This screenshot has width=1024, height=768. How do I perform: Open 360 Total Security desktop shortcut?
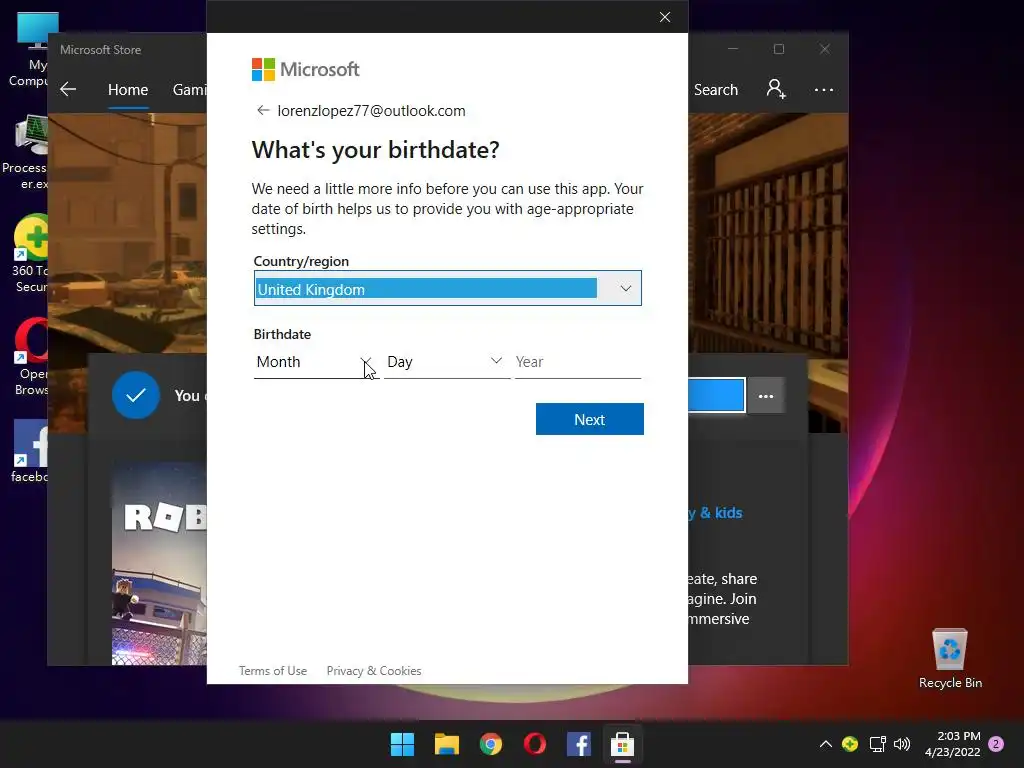30,254
